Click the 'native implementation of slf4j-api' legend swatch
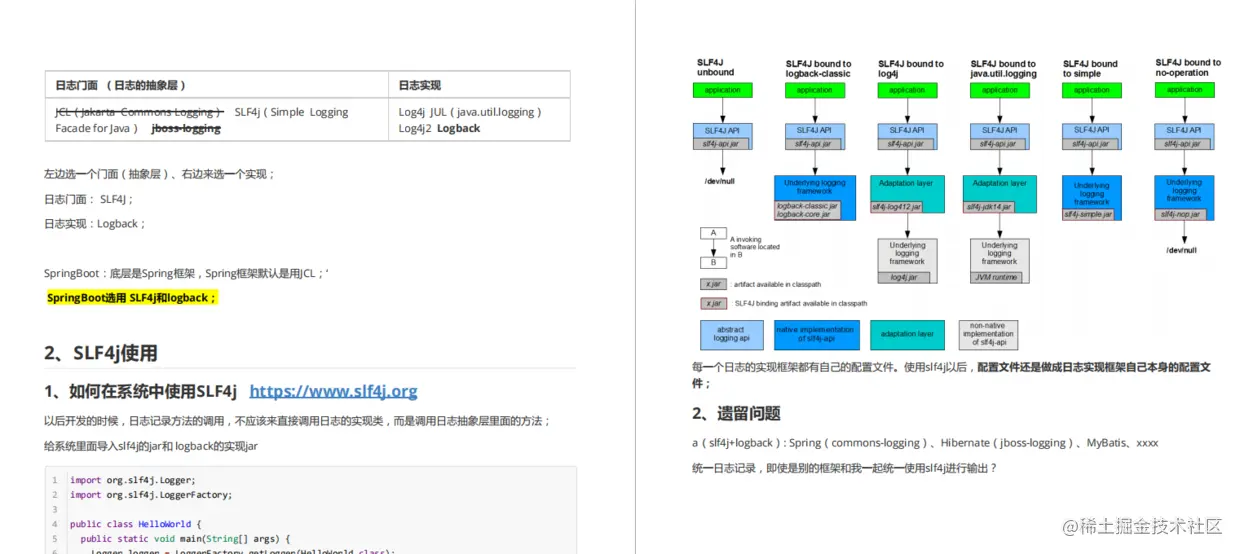Screen dimensions: 1240x554 [x=815, y=334]
